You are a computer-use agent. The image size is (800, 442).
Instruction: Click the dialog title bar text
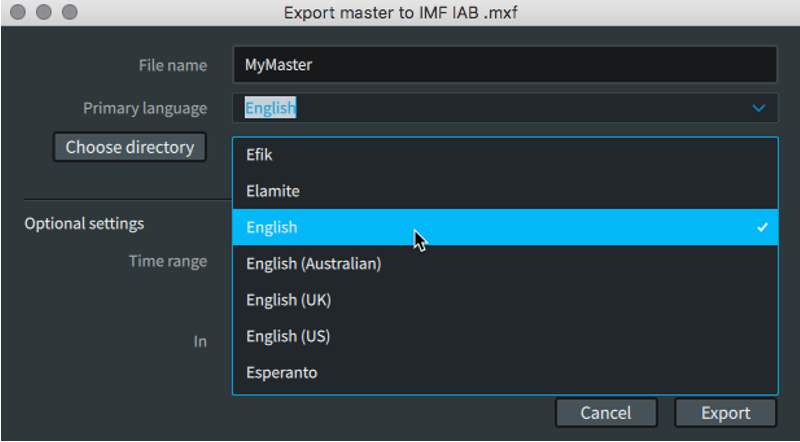tap(399, 13)
